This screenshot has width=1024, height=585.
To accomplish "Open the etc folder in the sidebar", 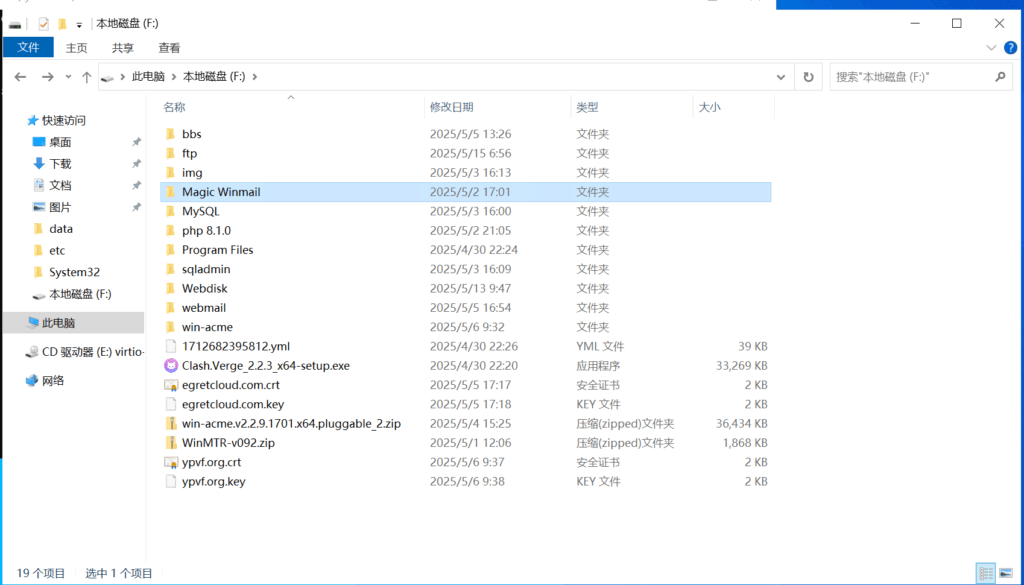I will point(57,251).
